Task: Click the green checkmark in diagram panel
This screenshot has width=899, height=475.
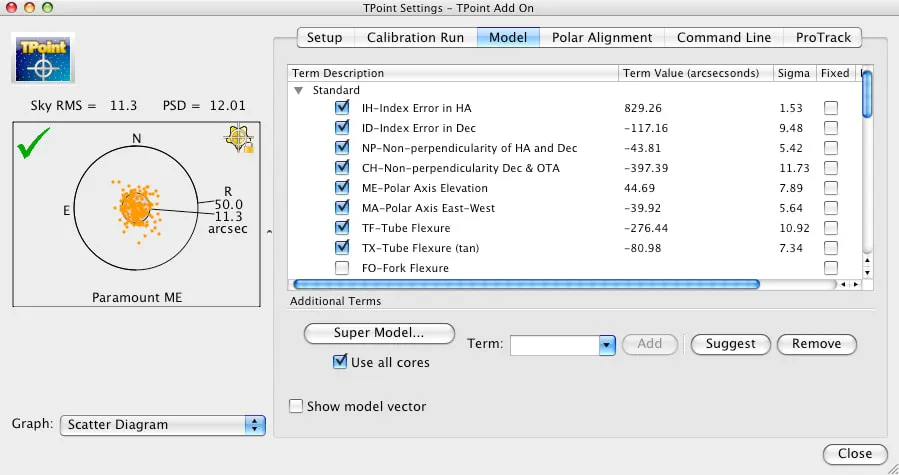Action: (x=33, y=143)
